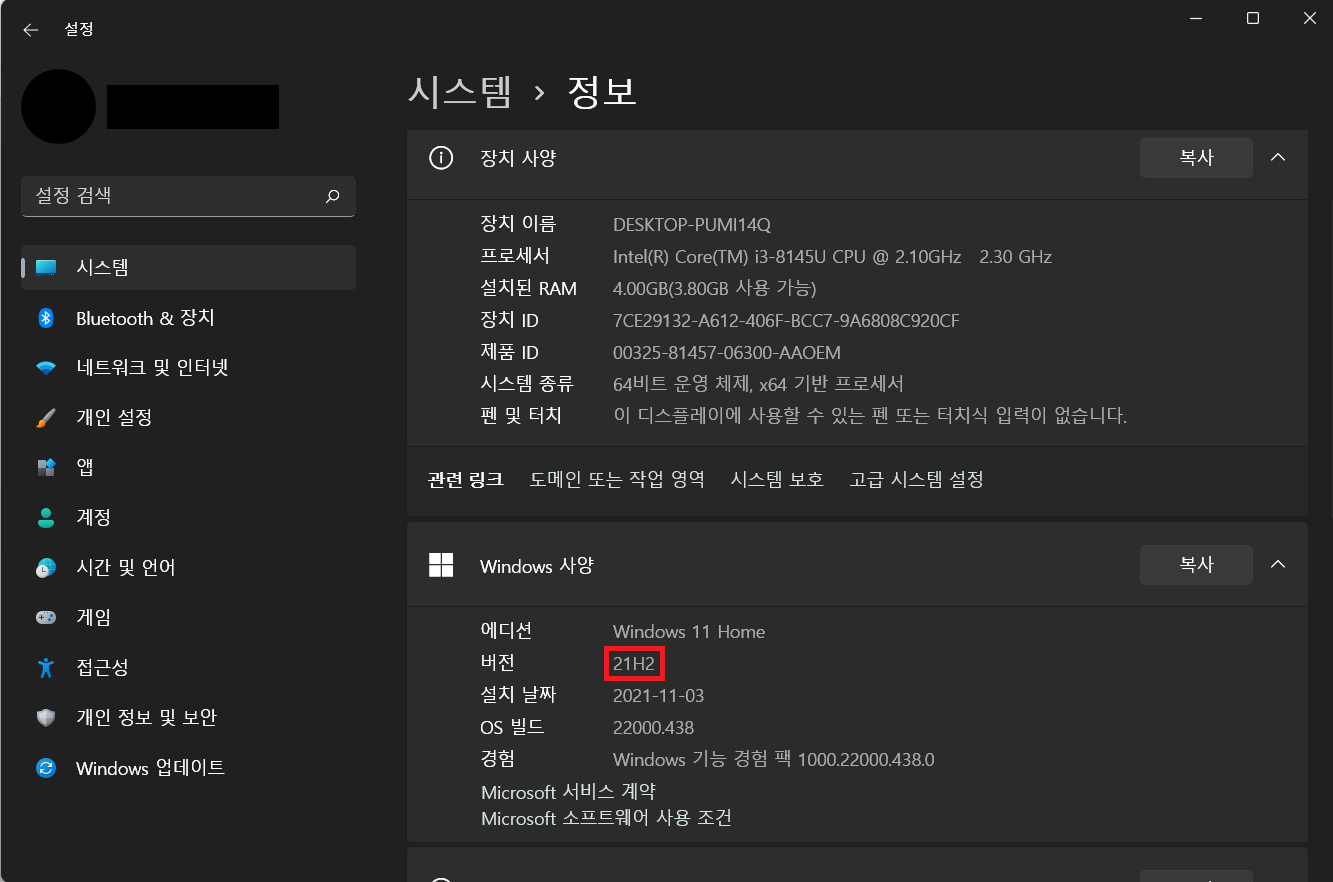
Task: Click 장치 ID value 7CE29132-A612-406F-BCC7-9A6808C920CF
Action: click(x=786, y=321)
